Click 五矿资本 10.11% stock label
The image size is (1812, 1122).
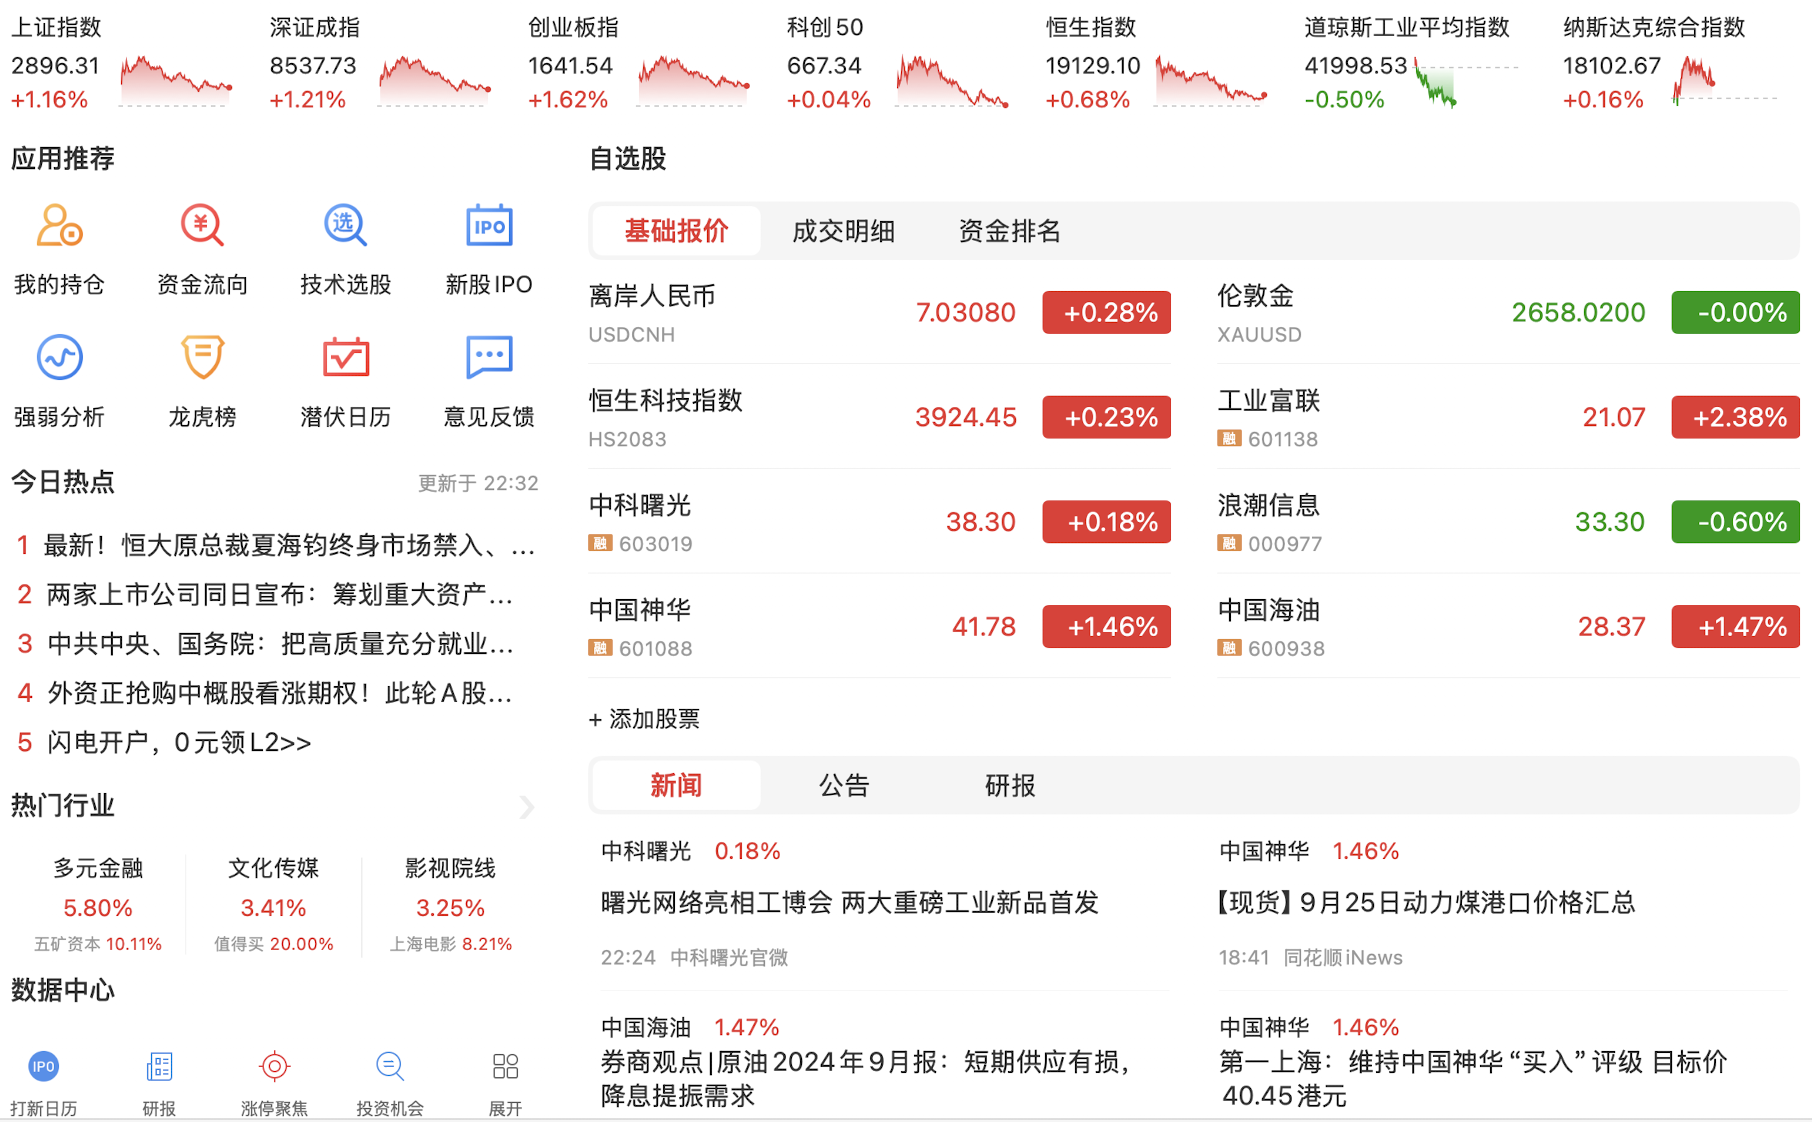coord(98,944)
